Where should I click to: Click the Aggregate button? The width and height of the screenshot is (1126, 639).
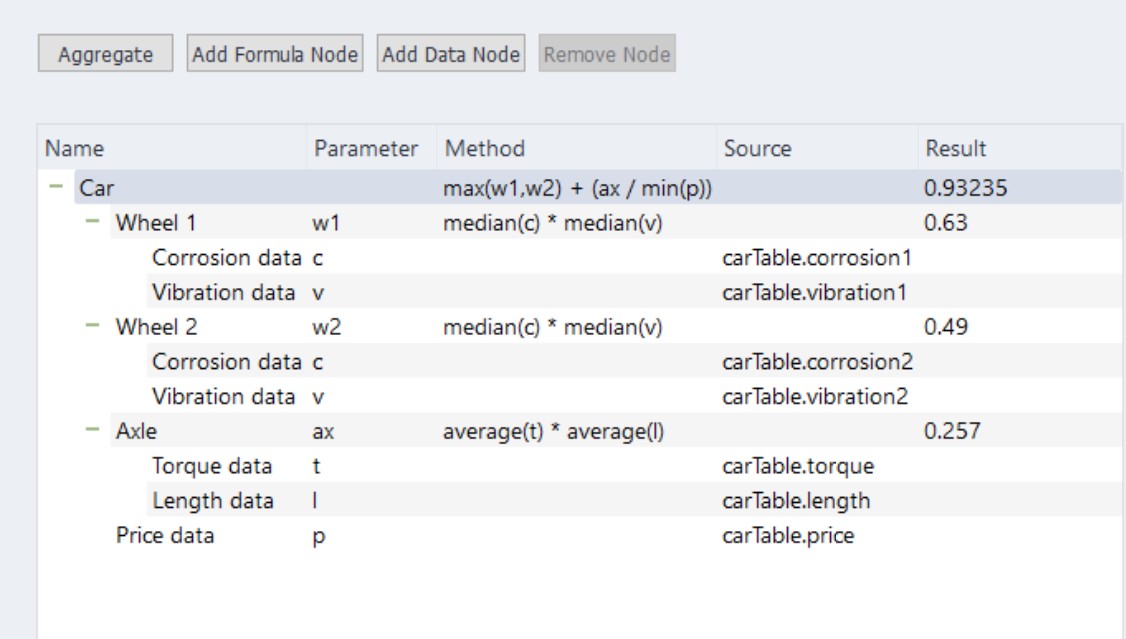105,54
